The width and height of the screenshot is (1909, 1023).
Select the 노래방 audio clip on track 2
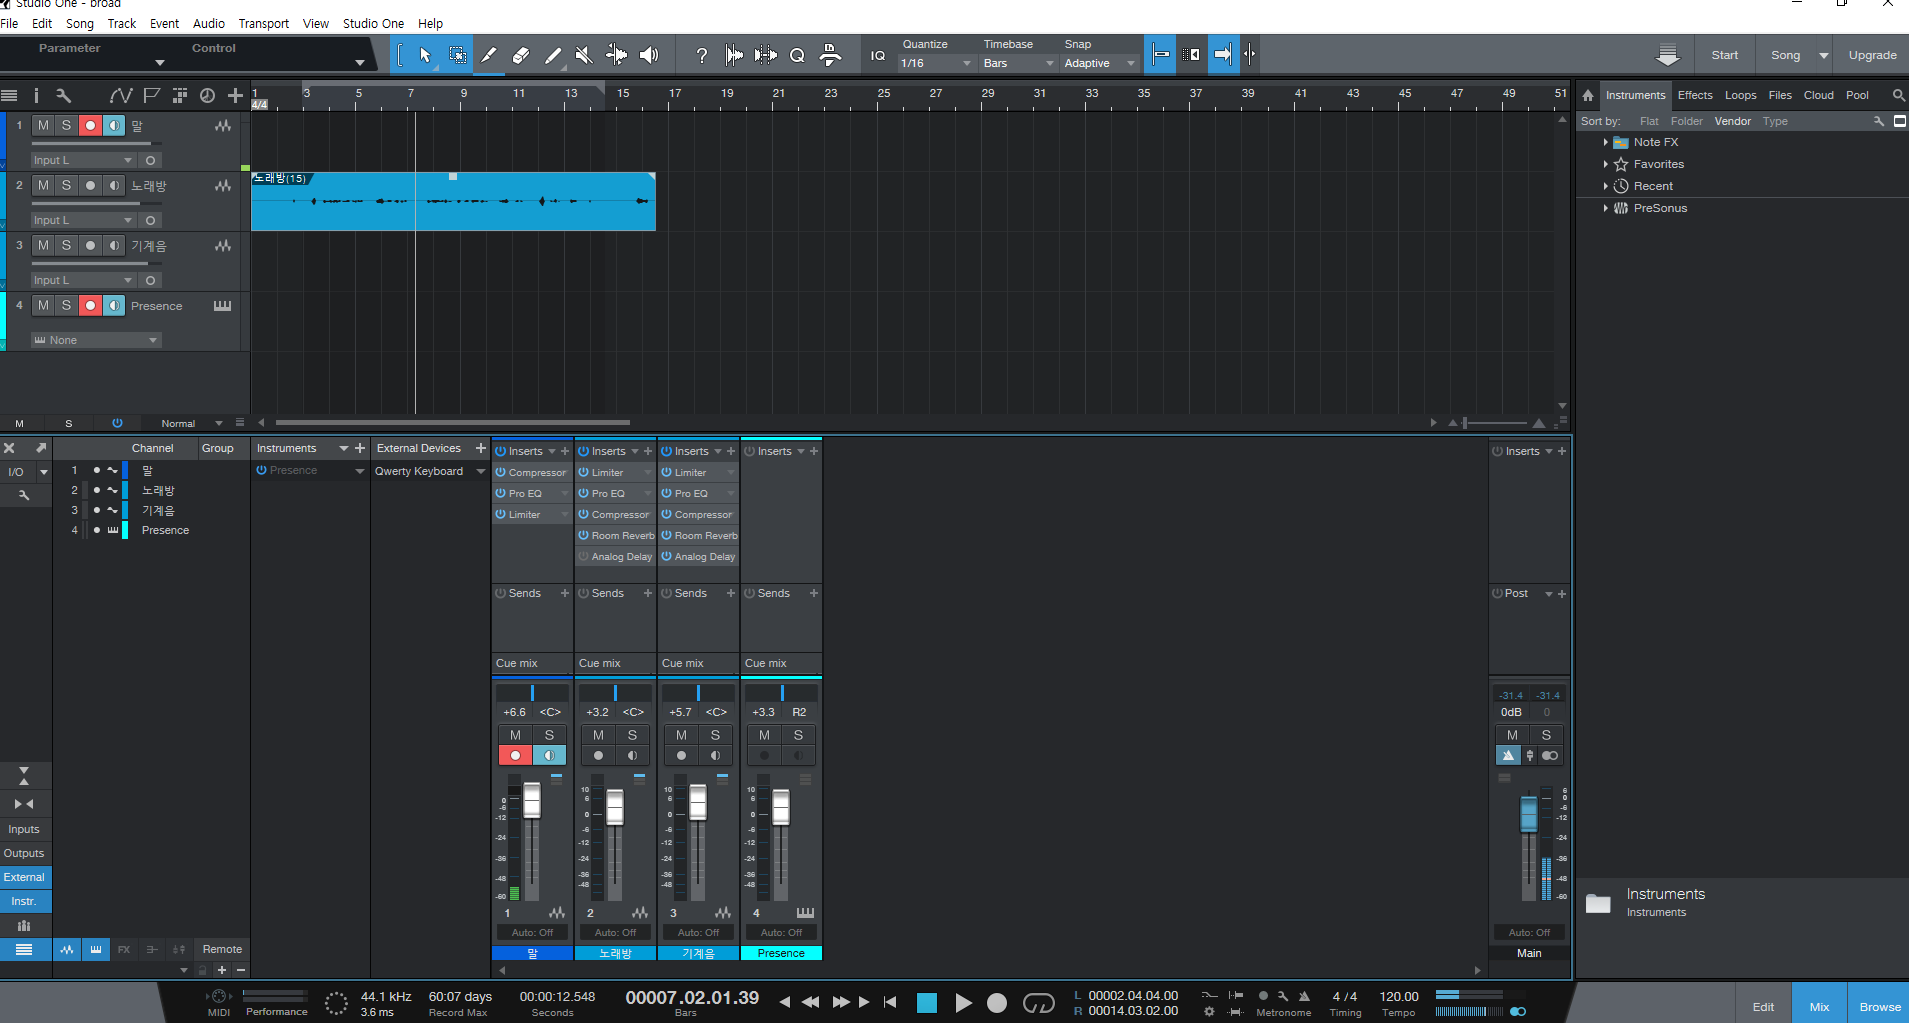453,201
